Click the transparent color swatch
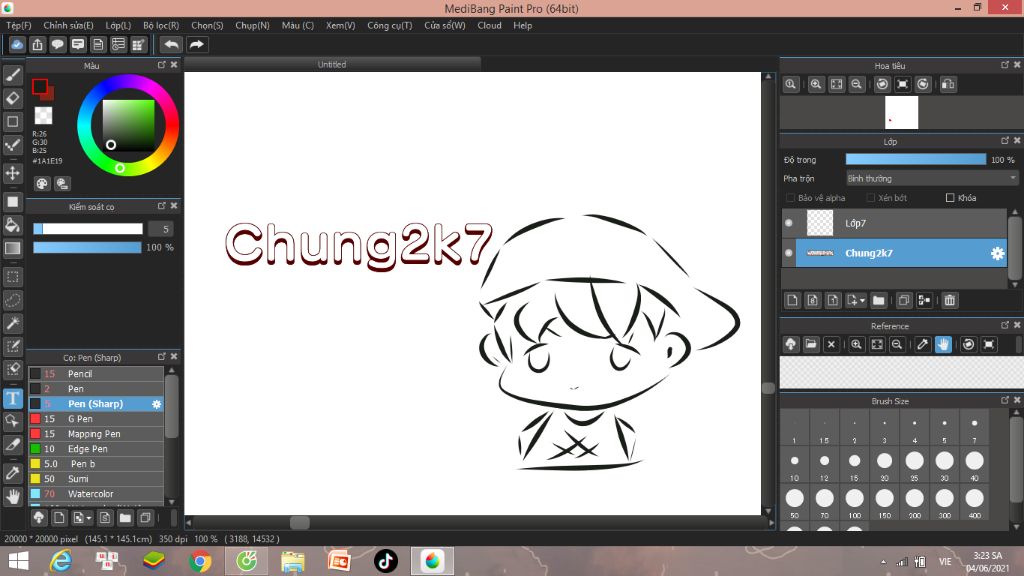The width and height of the screenshot is (1024, 576). [x=43, y=116]
